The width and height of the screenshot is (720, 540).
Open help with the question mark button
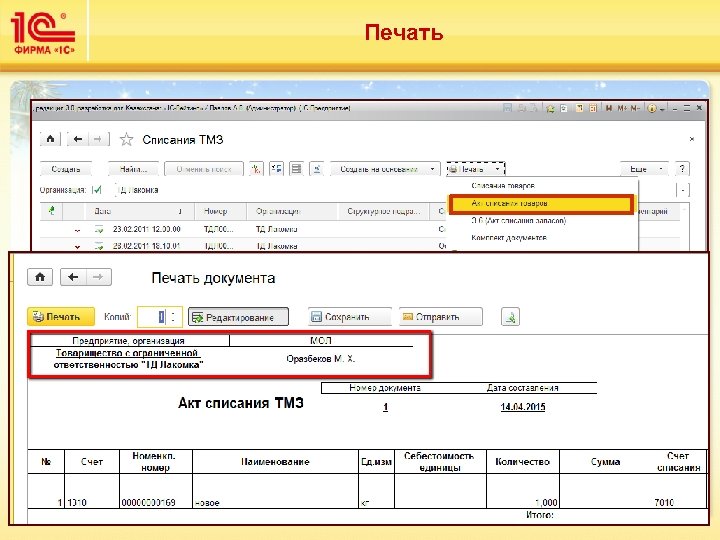(682, 169)
